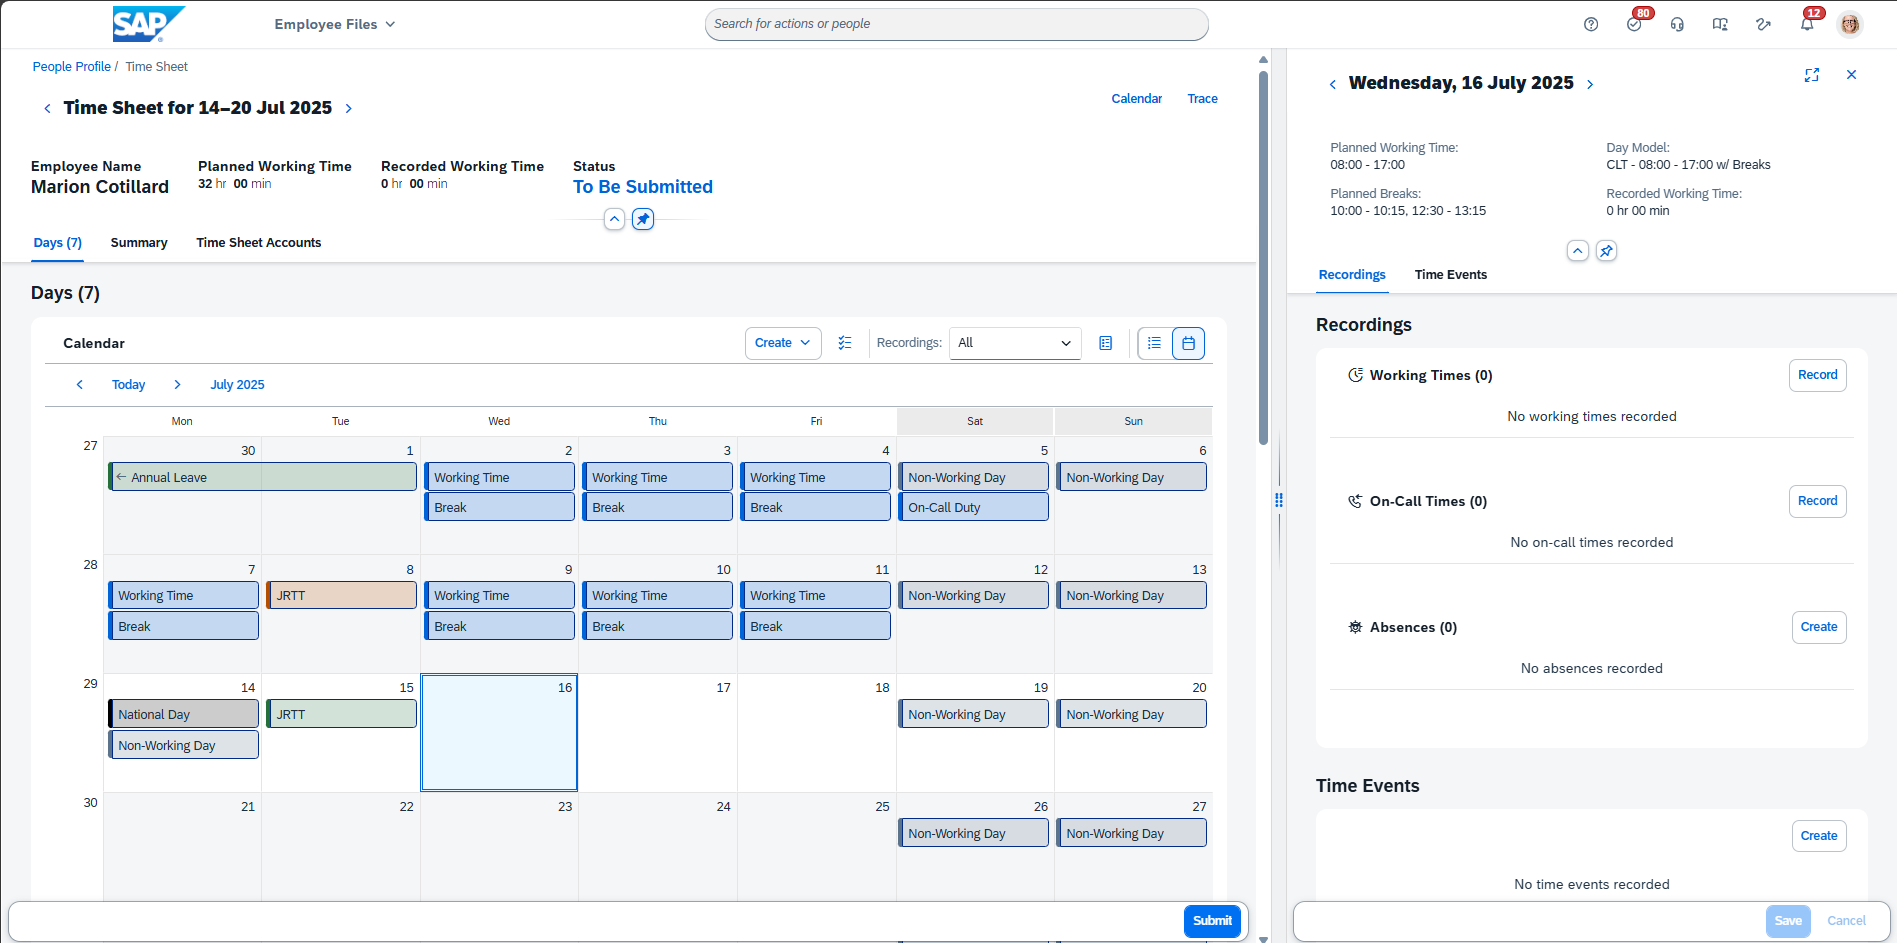This screenshot has width=1897, height=943.
Task: Enter full screen for the day details panel
Action: click(x=1812, y=75)
